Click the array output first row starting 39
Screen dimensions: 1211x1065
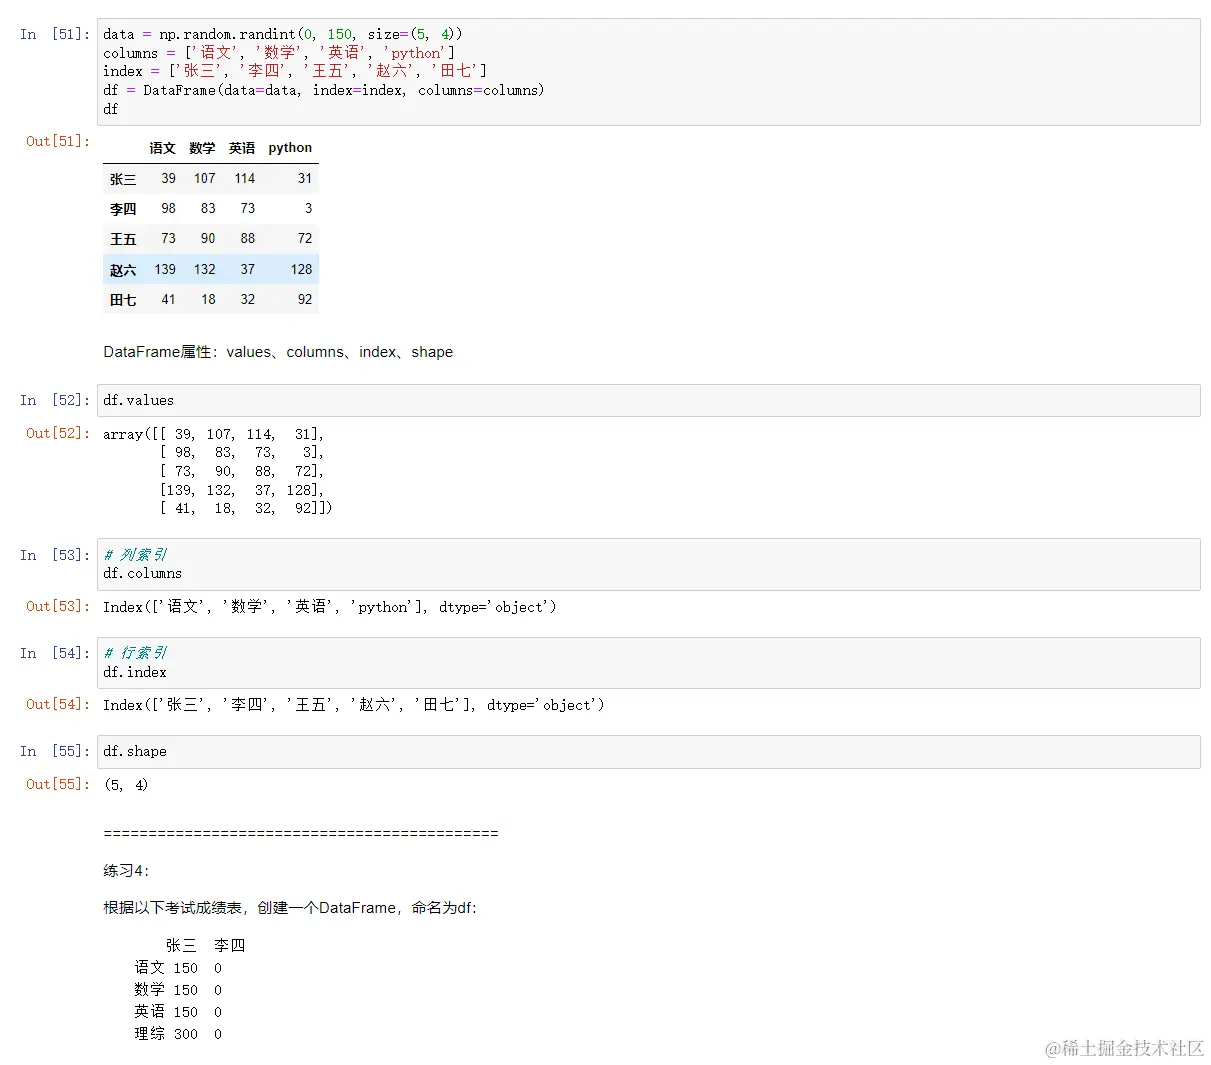[x=213, y=434]
